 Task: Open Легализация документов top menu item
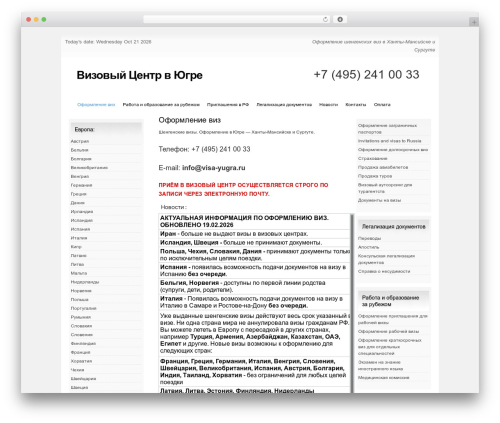284,105
